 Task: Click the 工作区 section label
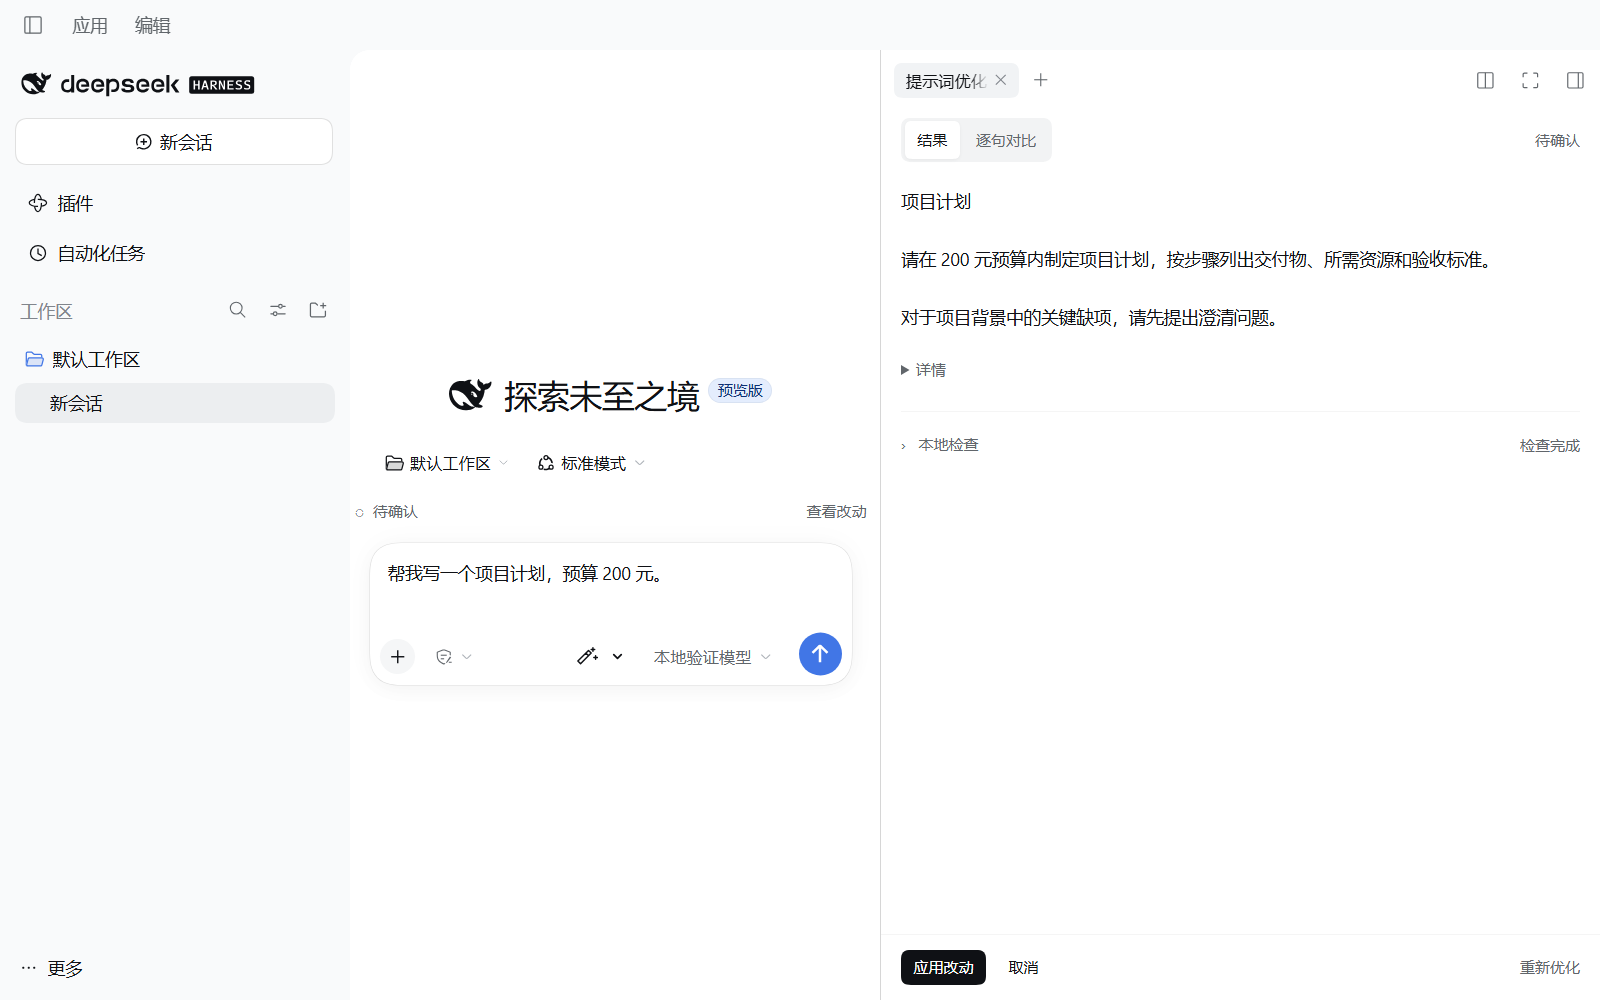[x=46, y=311]
